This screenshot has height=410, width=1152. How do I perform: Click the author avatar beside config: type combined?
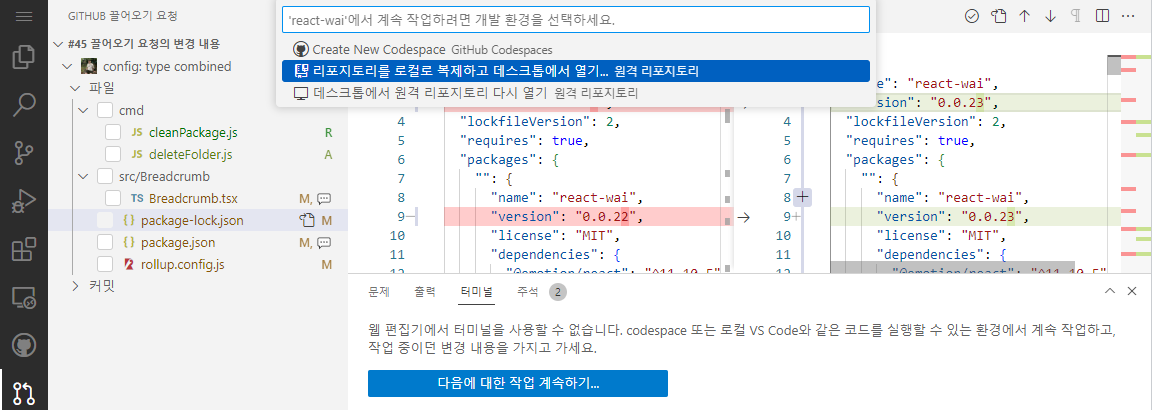[88, 66]
